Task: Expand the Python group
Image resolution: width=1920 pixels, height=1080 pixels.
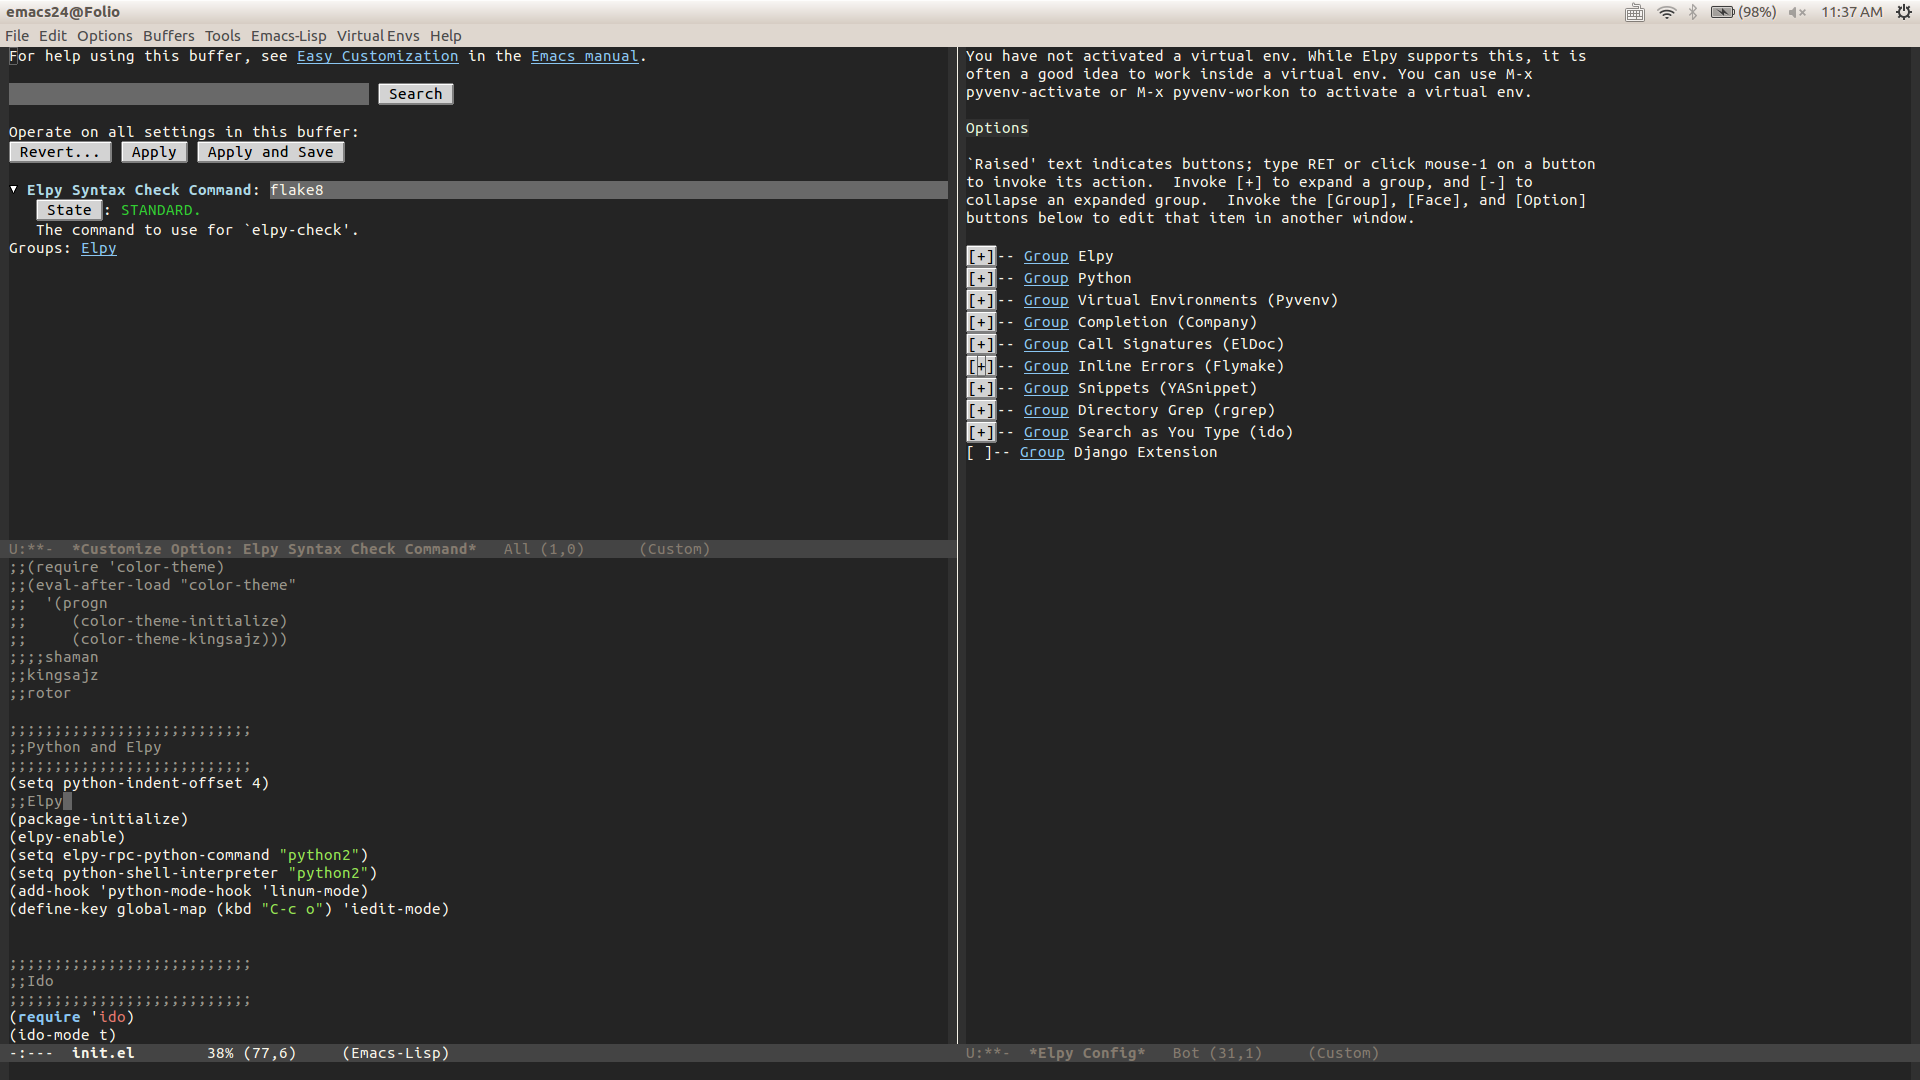Action: coord(981,278)
